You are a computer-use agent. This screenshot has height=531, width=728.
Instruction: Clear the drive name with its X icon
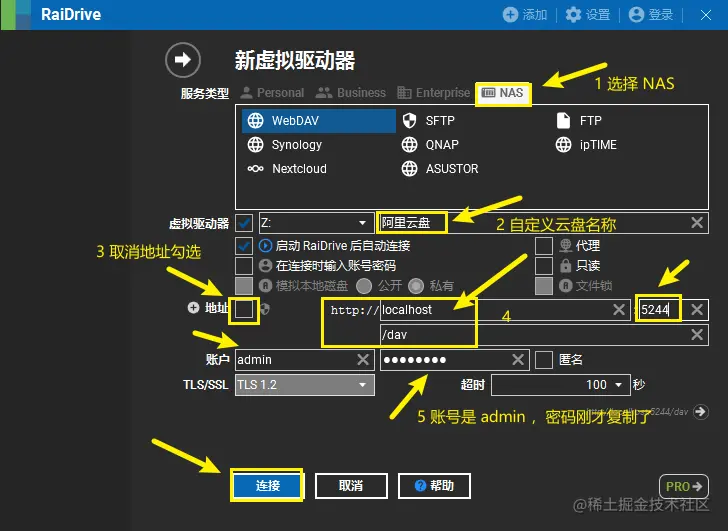point(696,222)
